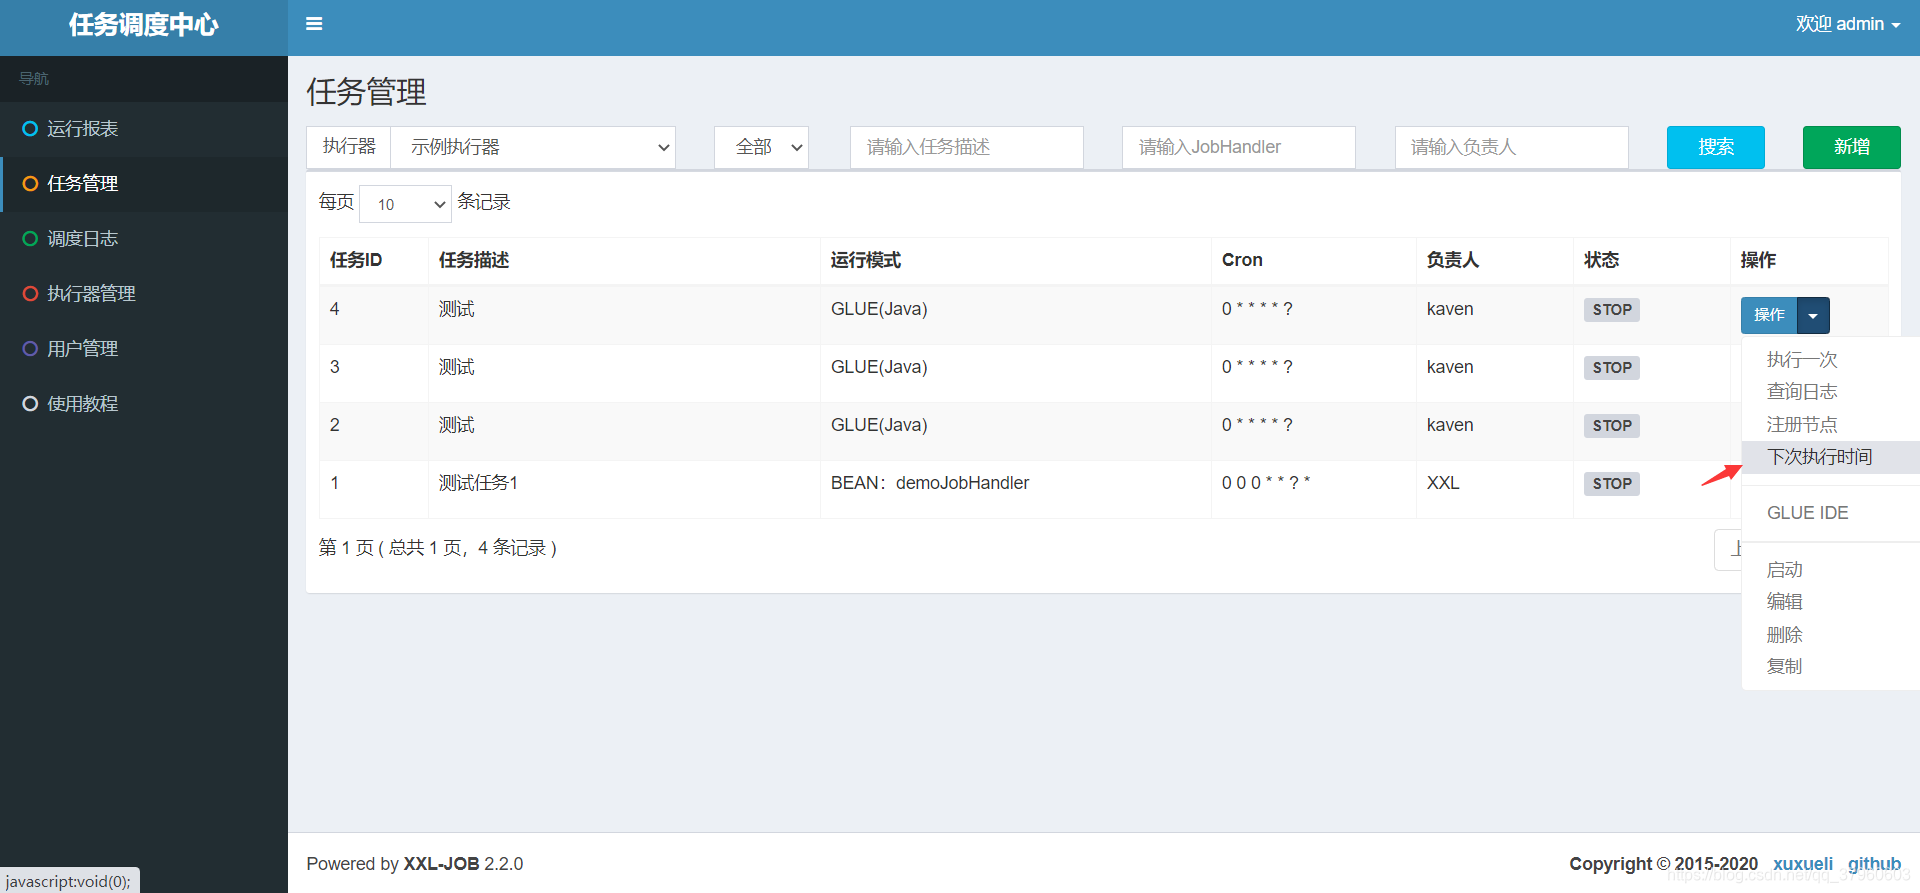Click the 新增 add button
The height and width of the screenshot is (893, 1920).
tap(1852, 147)
